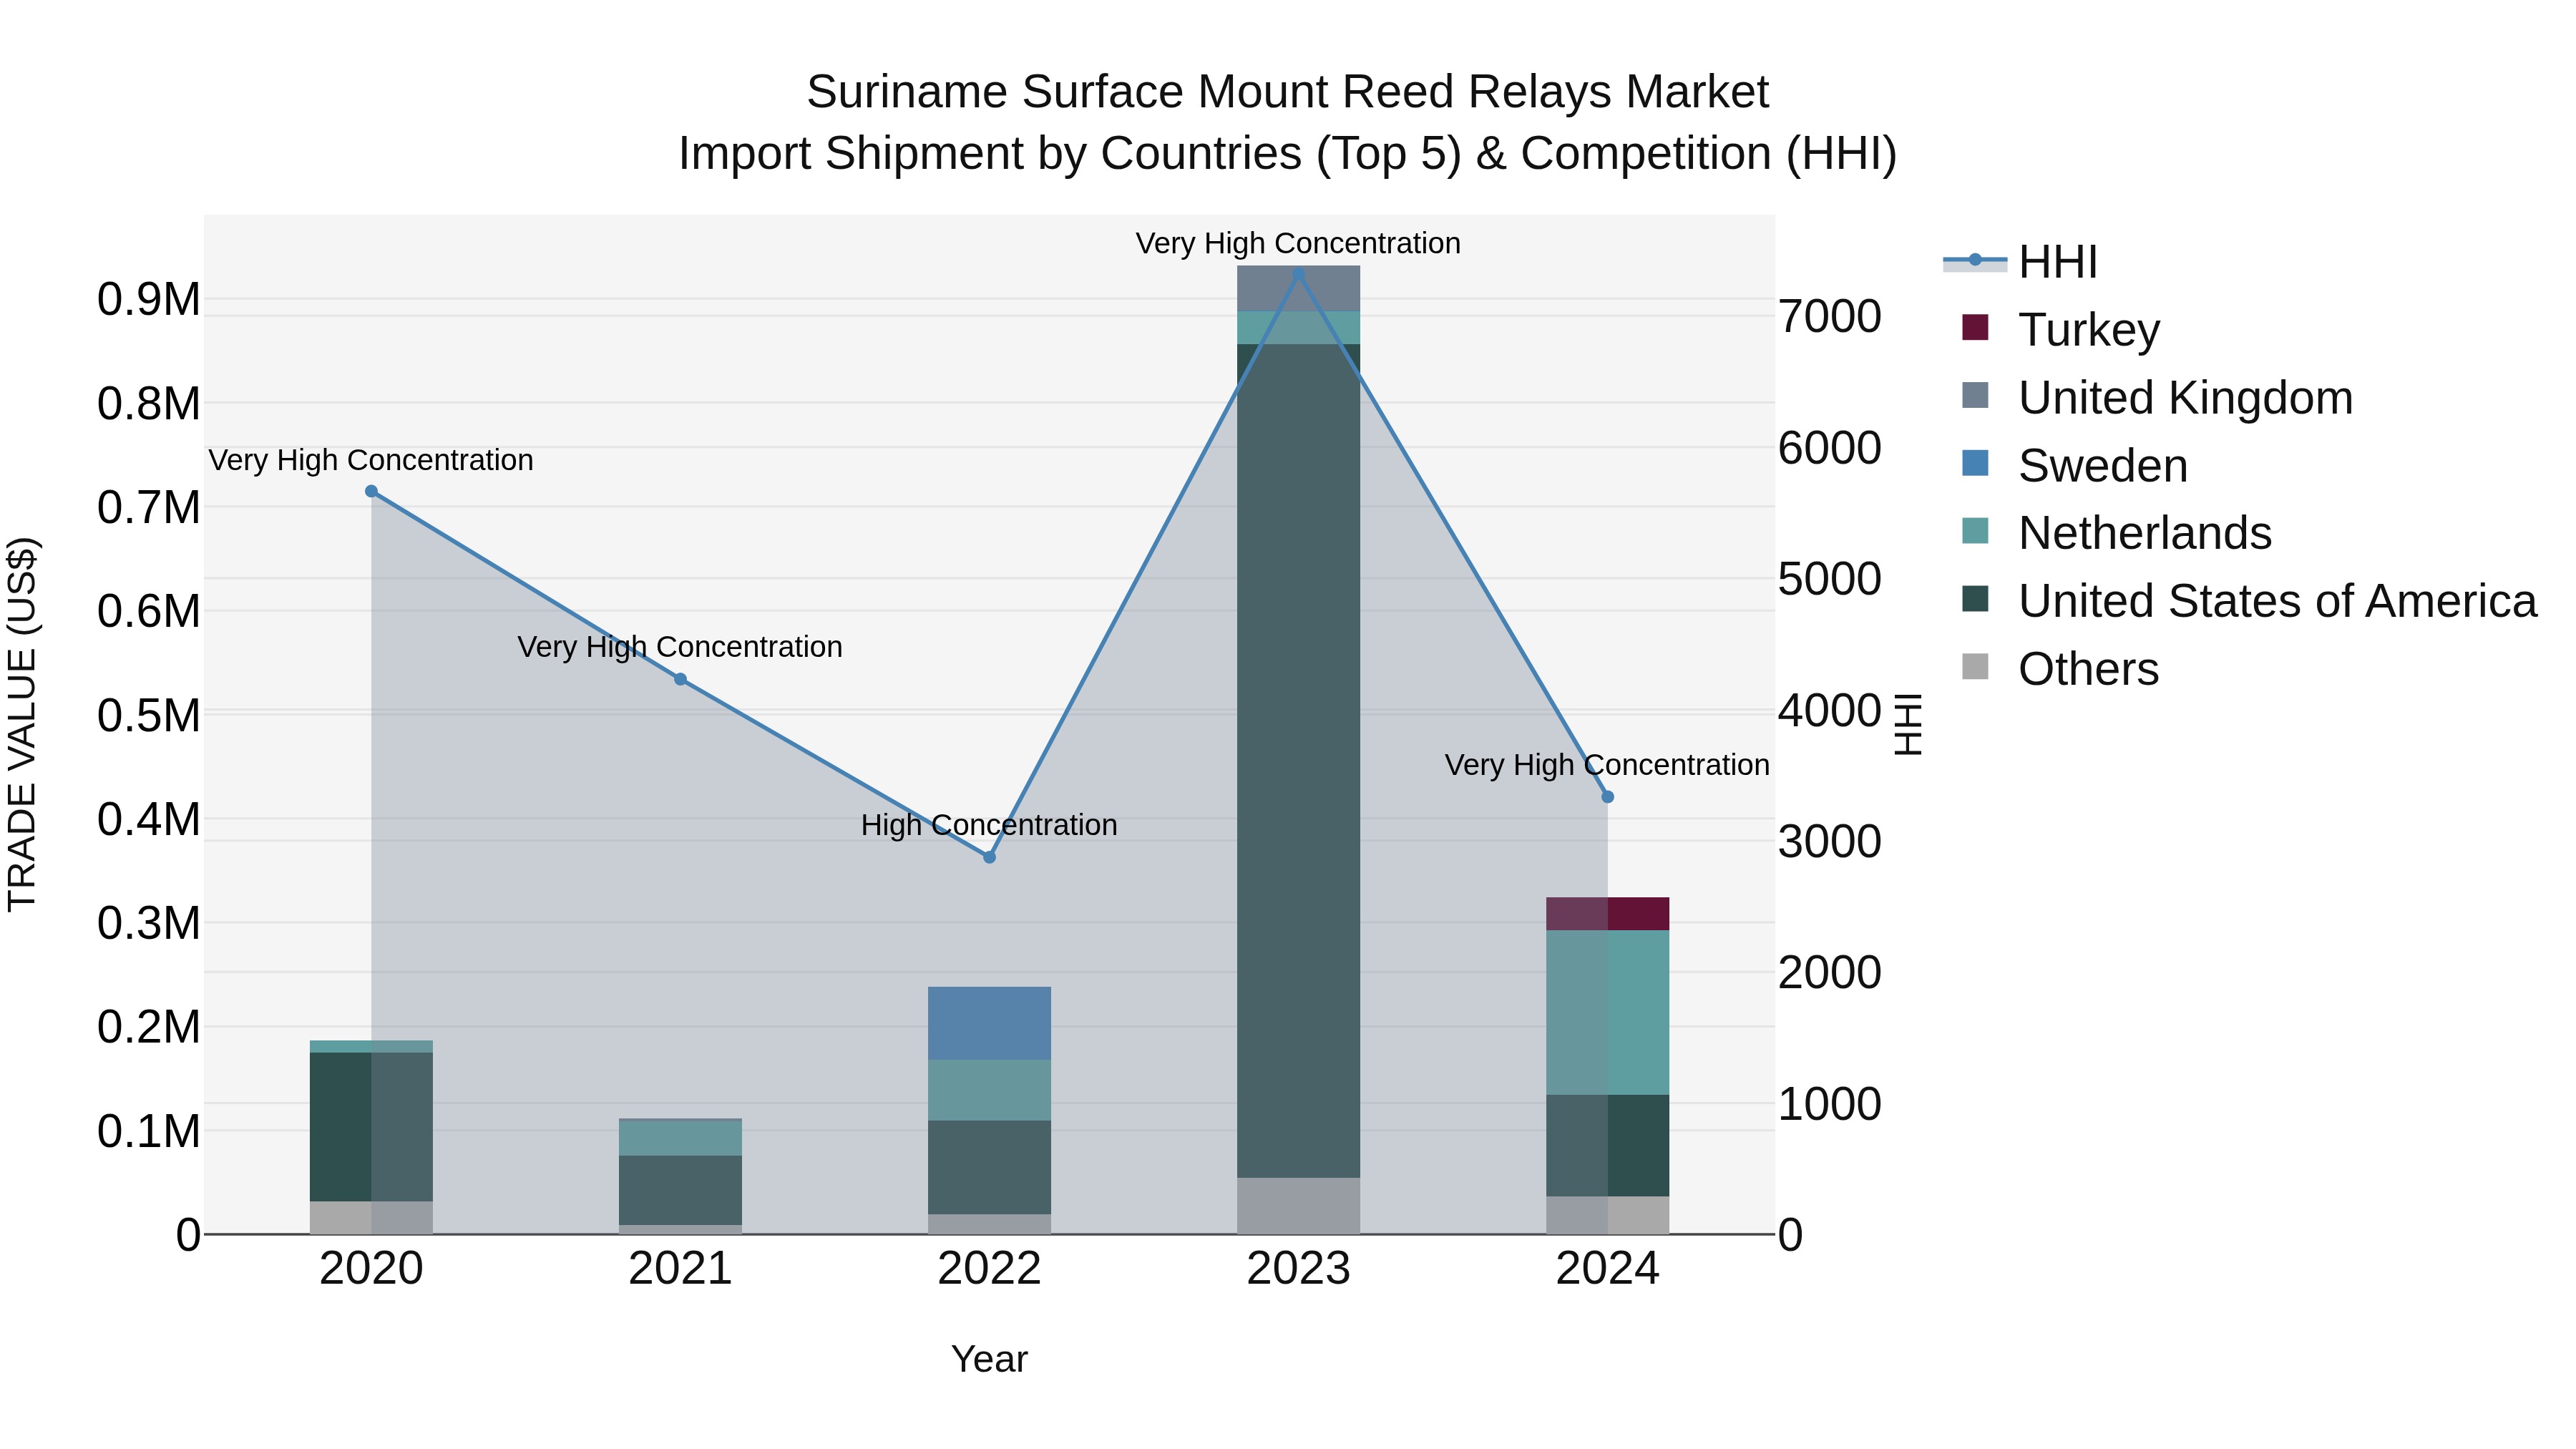The width and height of the screenshot is (2576, 1449).
Task: Click the High Concentration annotation for 2022
Action: pyautogui.click(x=989, y=825)
